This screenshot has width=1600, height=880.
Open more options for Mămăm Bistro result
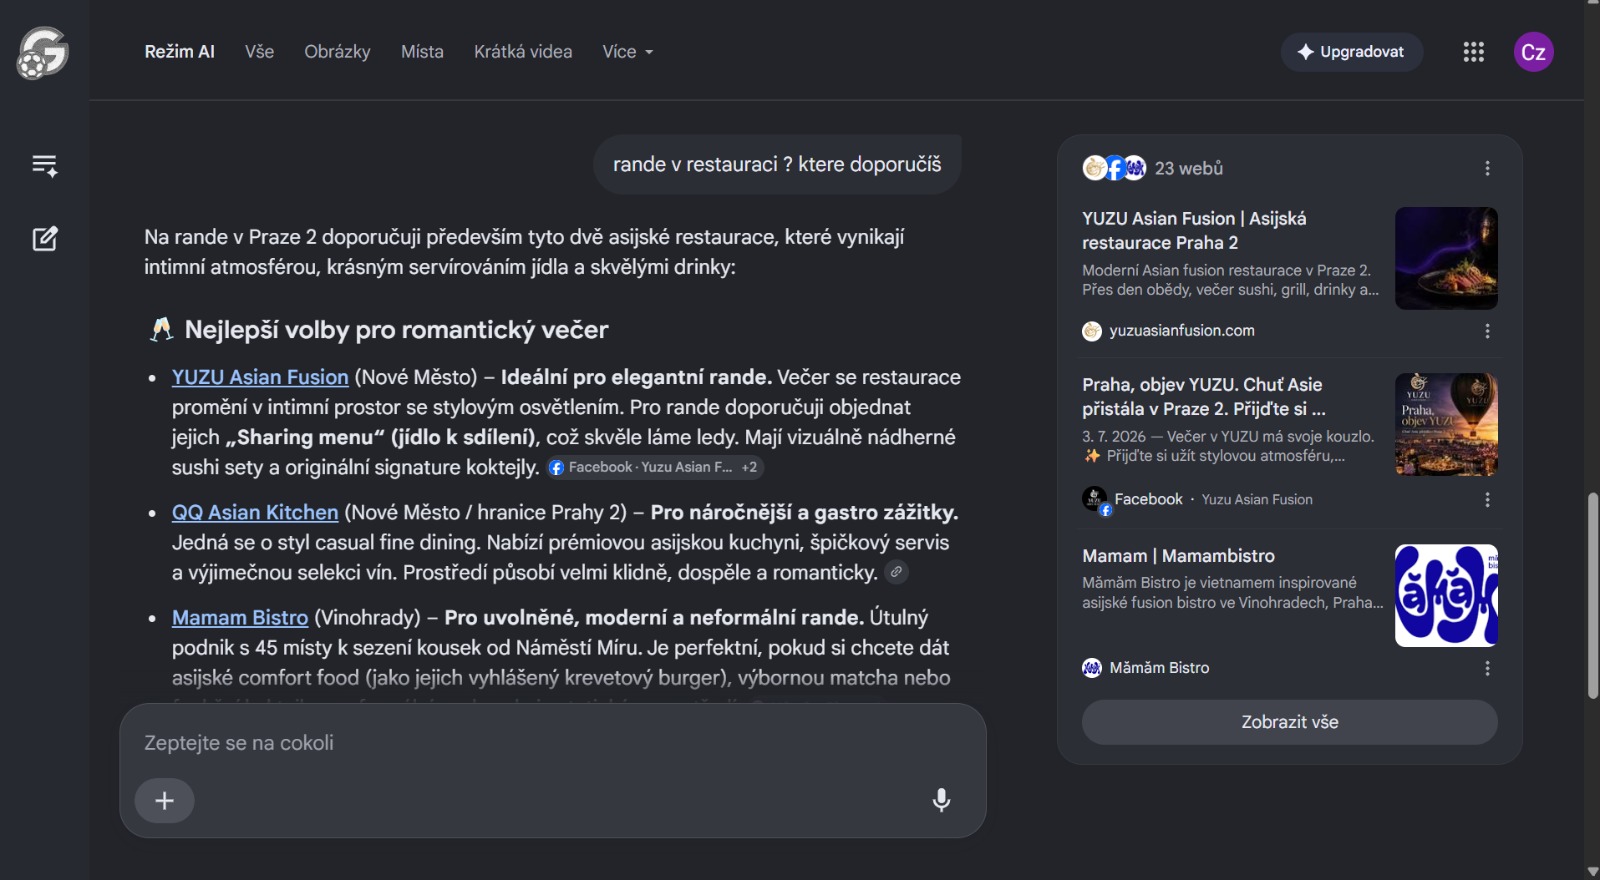pos(1487,668)
